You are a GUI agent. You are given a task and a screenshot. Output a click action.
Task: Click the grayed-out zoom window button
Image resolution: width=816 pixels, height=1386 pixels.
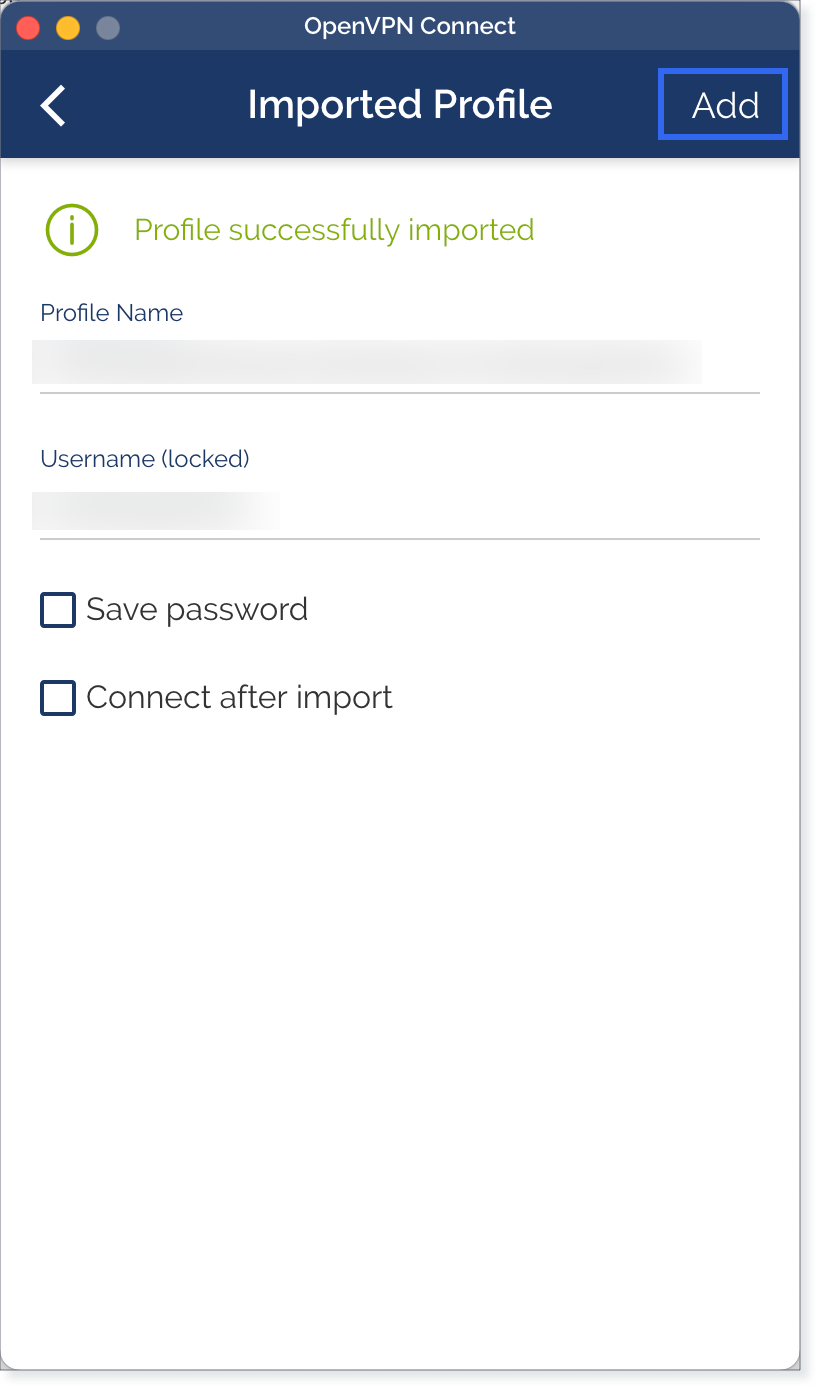(x=108, y=27)
